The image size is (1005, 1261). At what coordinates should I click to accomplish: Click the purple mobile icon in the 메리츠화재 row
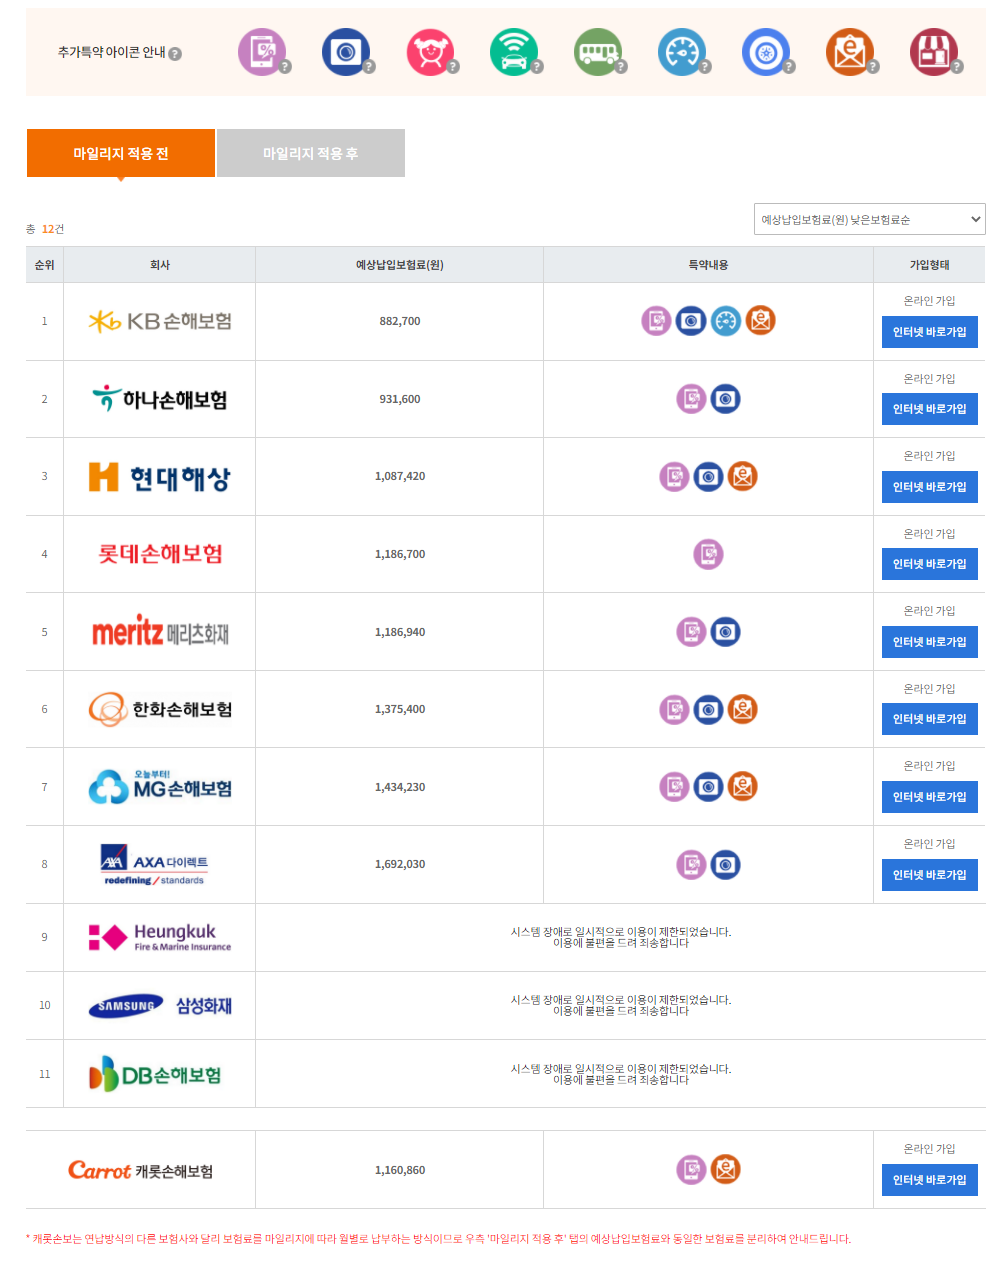[x=691, y=632]
